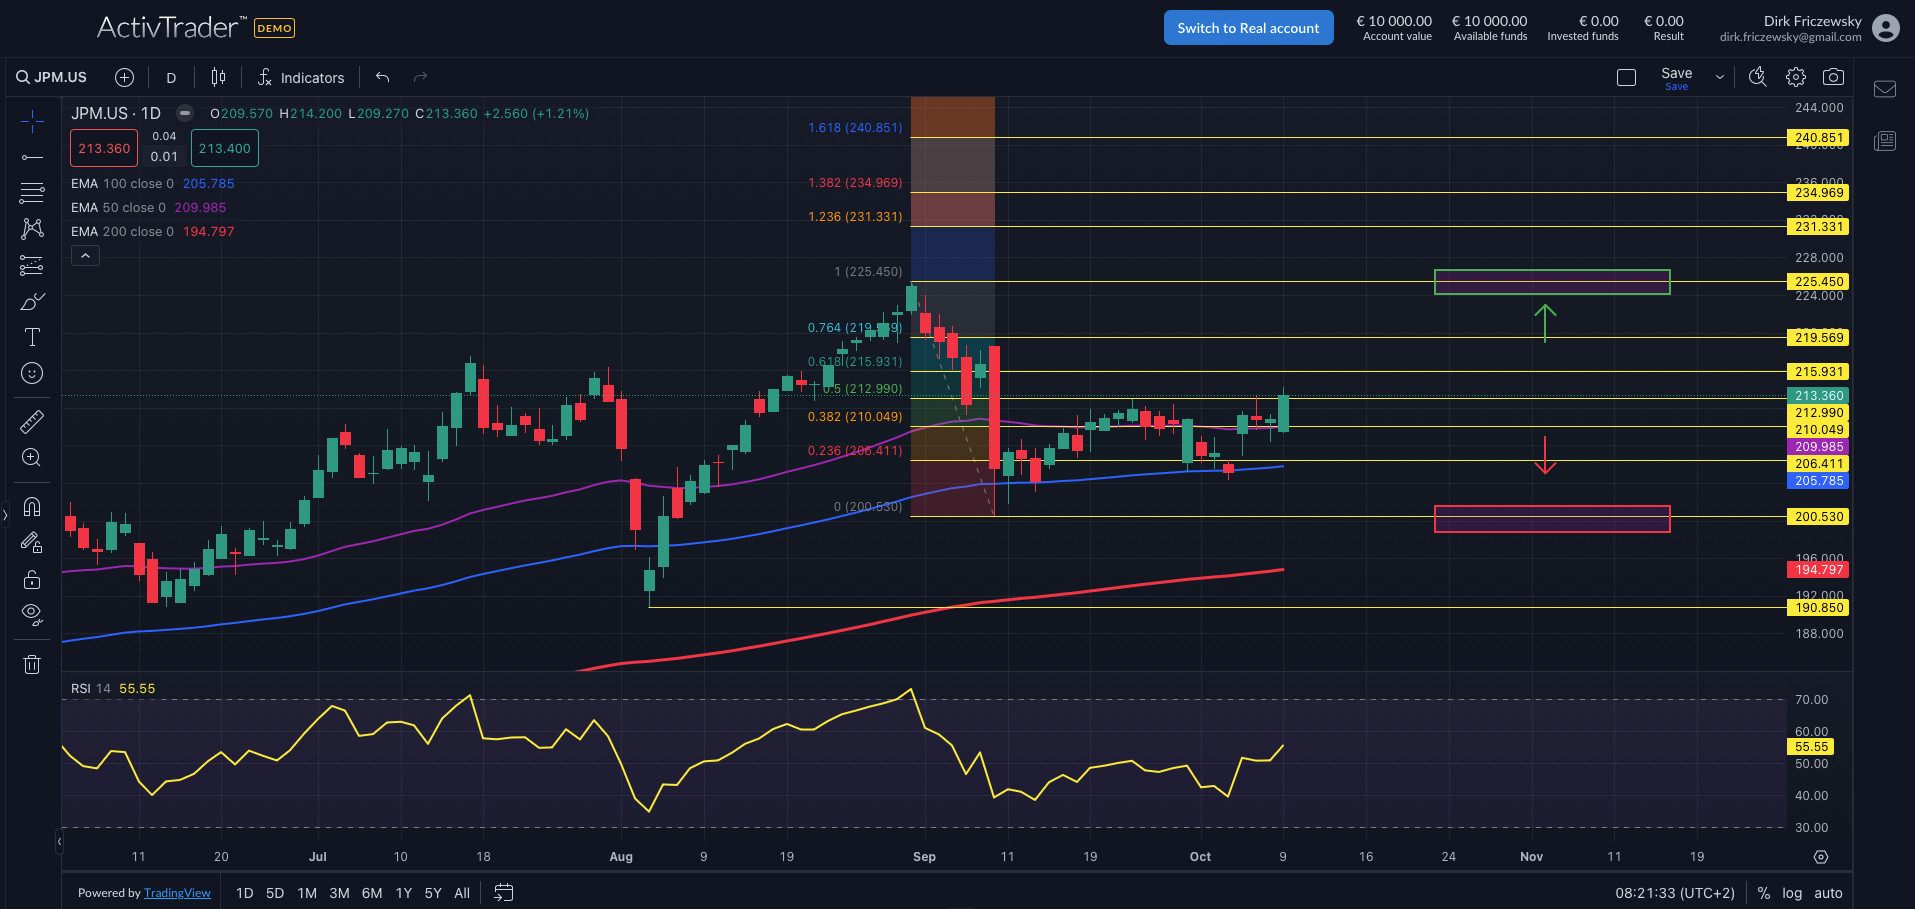Collapse the EMA indicator legend
The width and height of the screenshot is (1915, 909).
click(85, 255)
